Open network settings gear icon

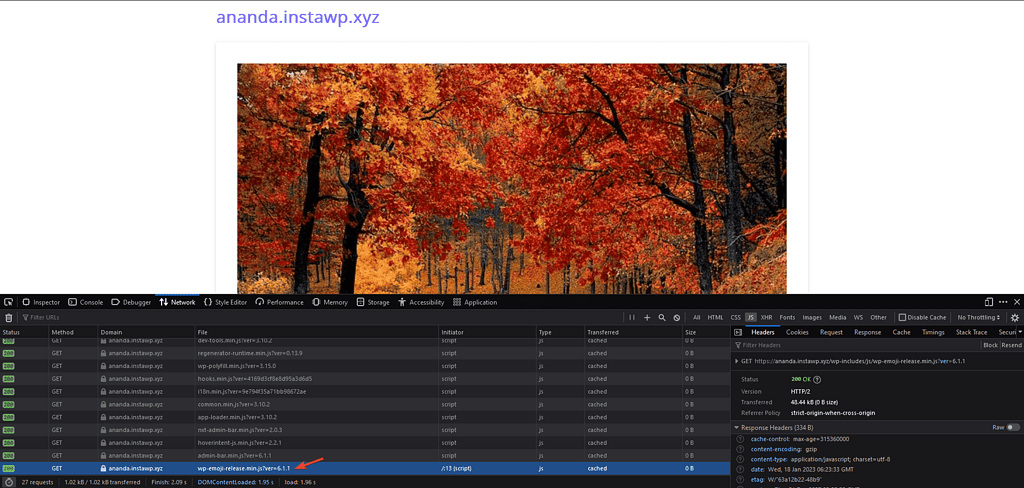click(1014, 317)
